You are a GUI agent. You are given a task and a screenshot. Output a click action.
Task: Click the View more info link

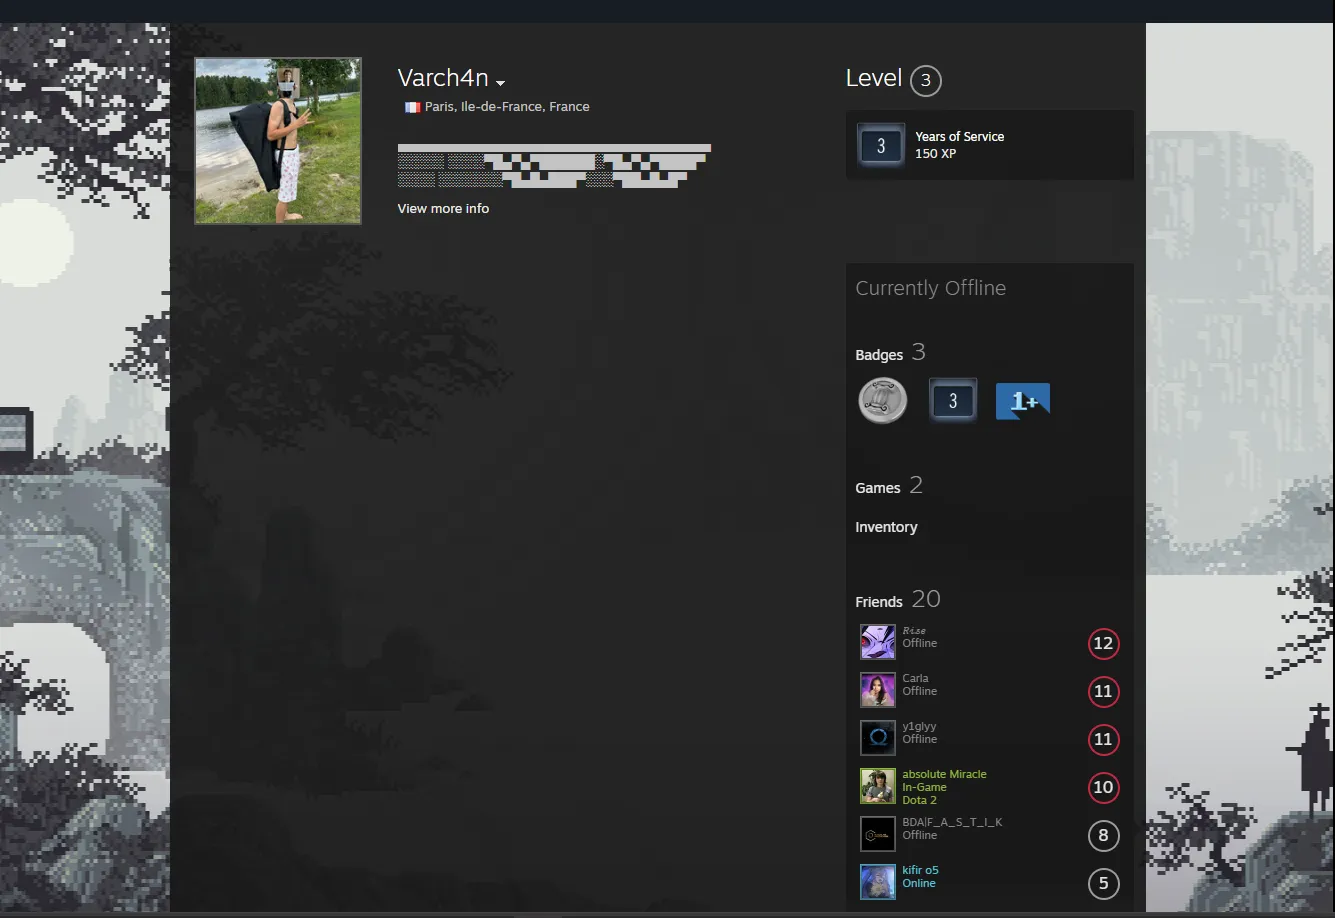[443, 208]
